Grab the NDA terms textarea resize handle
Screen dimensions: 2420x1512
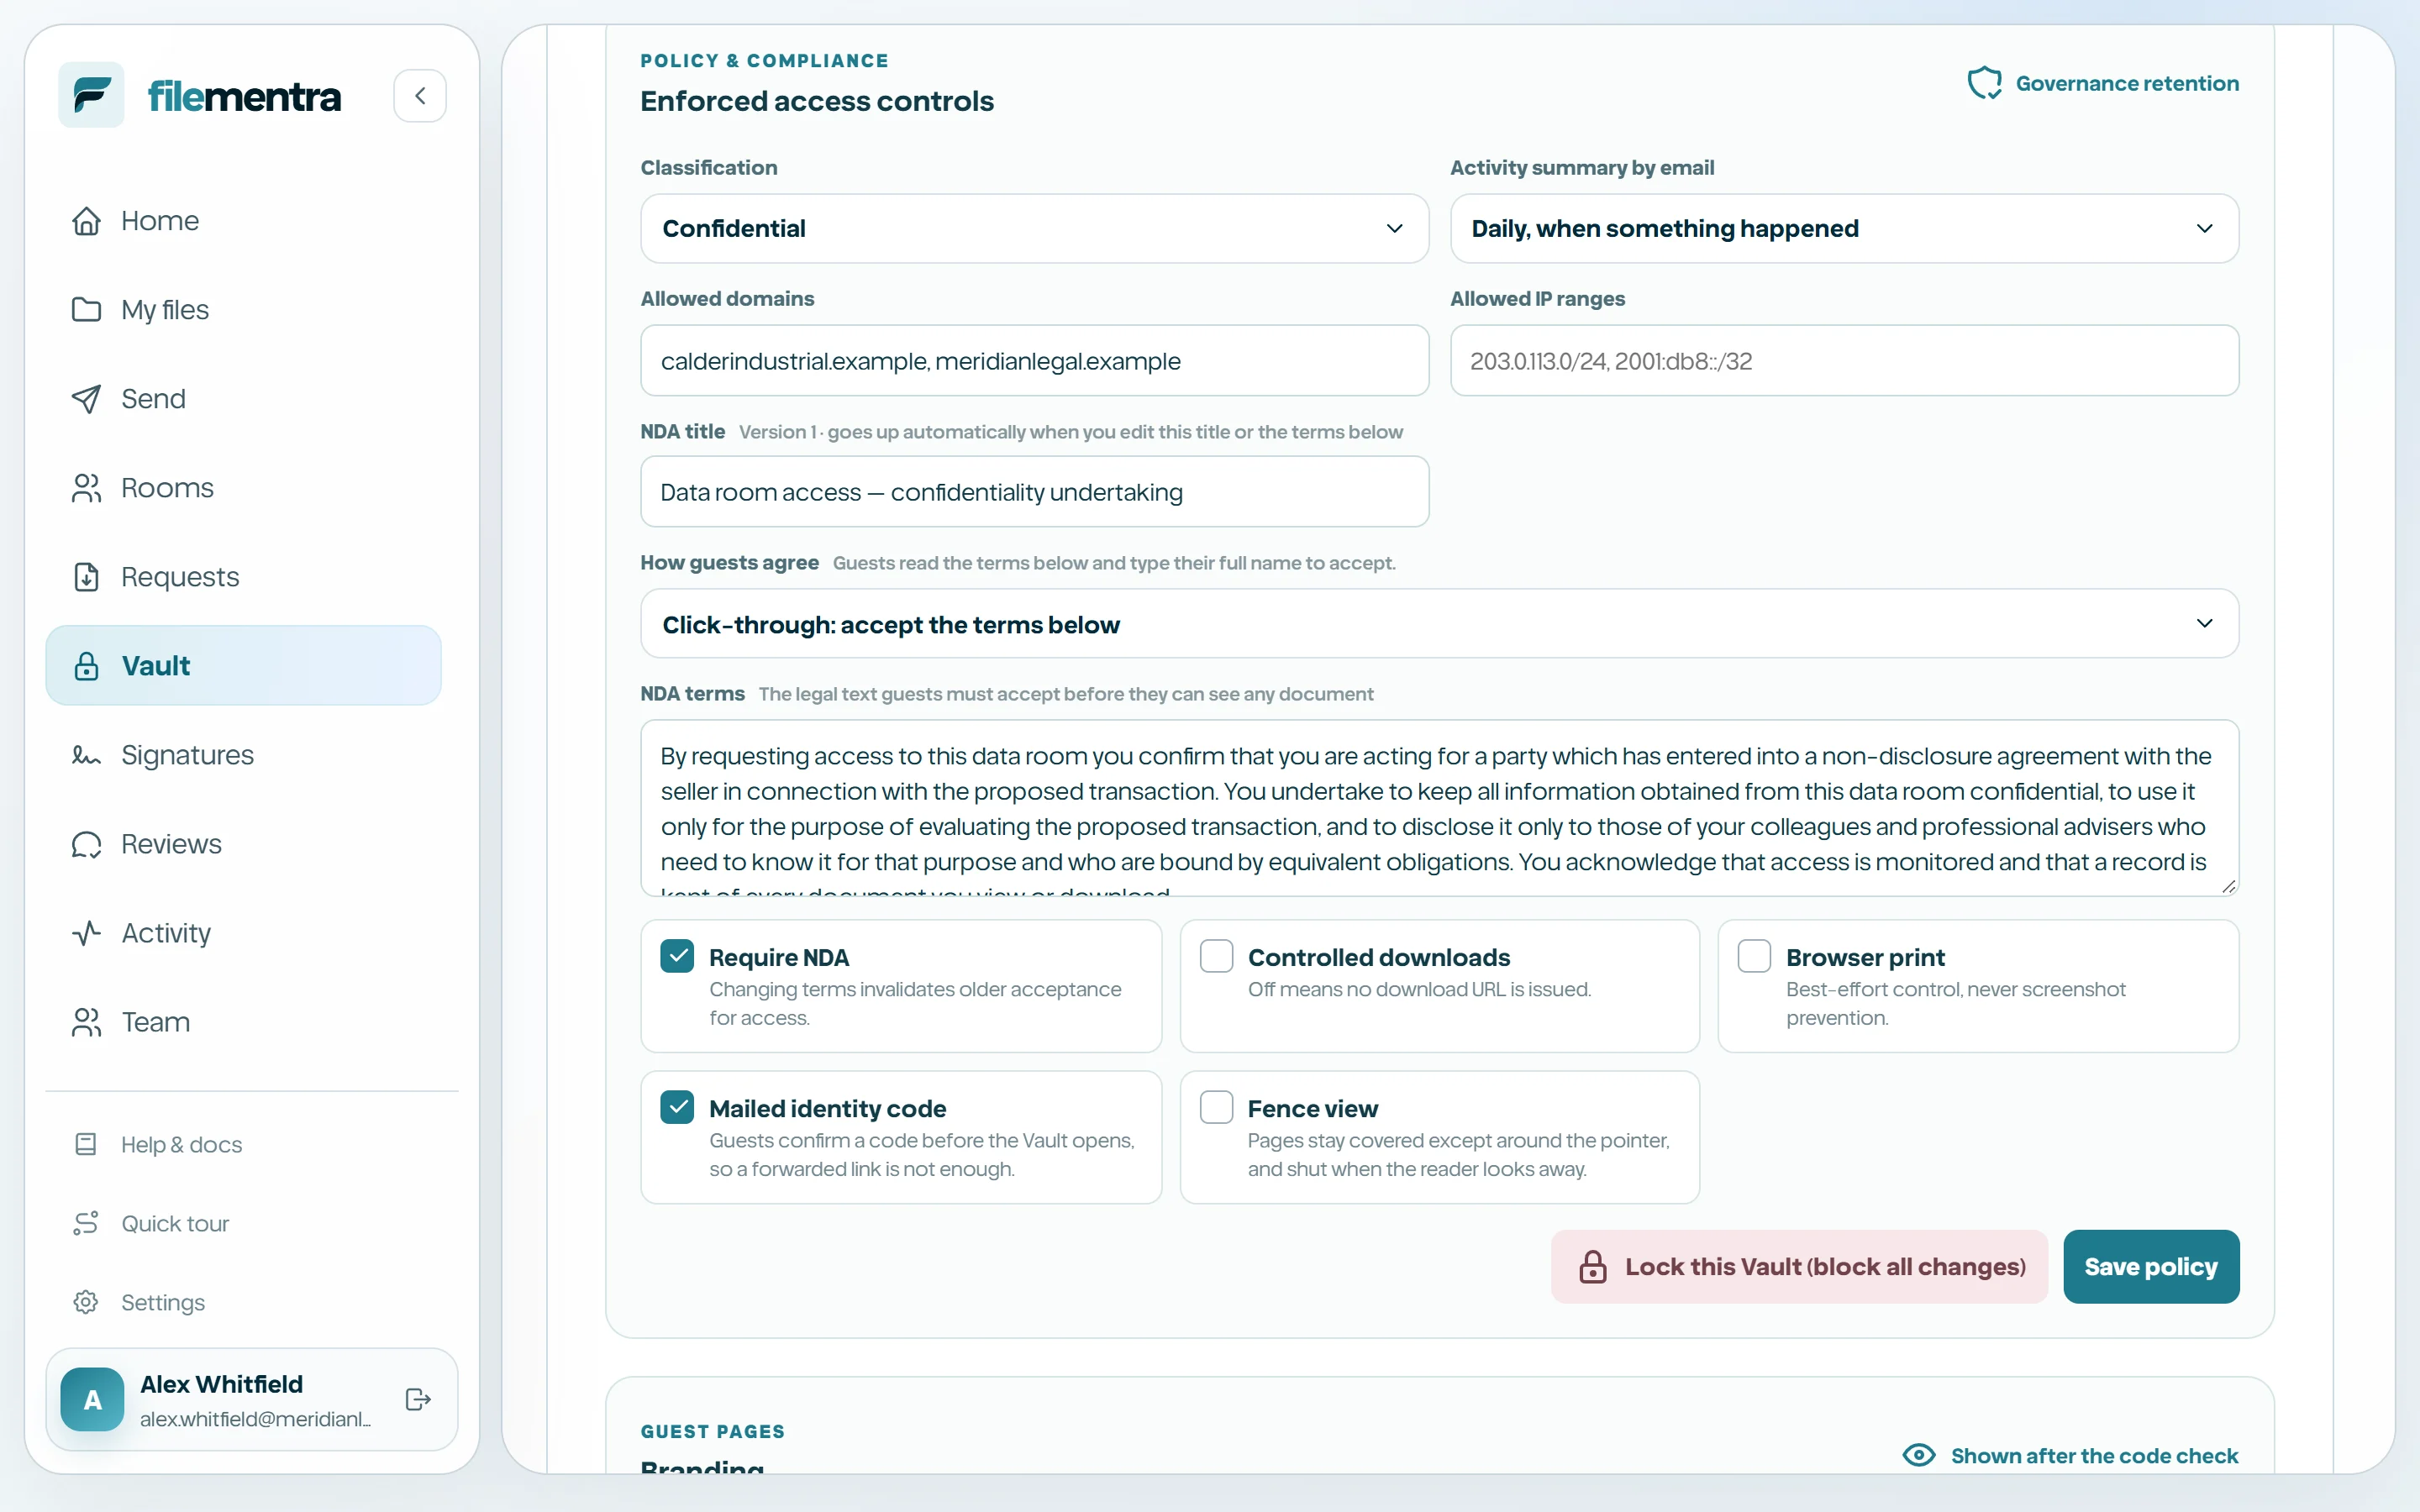point(2228,886)
